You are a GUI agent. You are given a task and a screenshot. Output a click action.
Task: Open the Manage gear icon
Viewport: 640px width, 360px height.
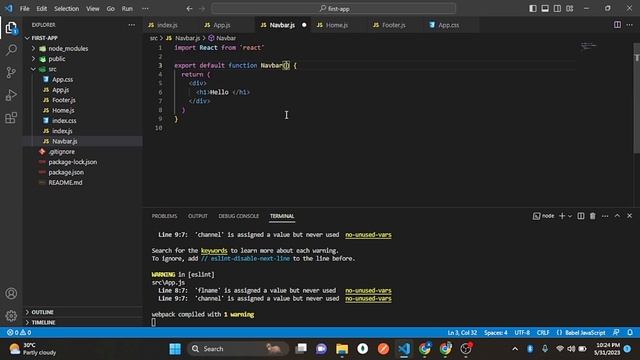pyautogui.click(x=11, y=316)
